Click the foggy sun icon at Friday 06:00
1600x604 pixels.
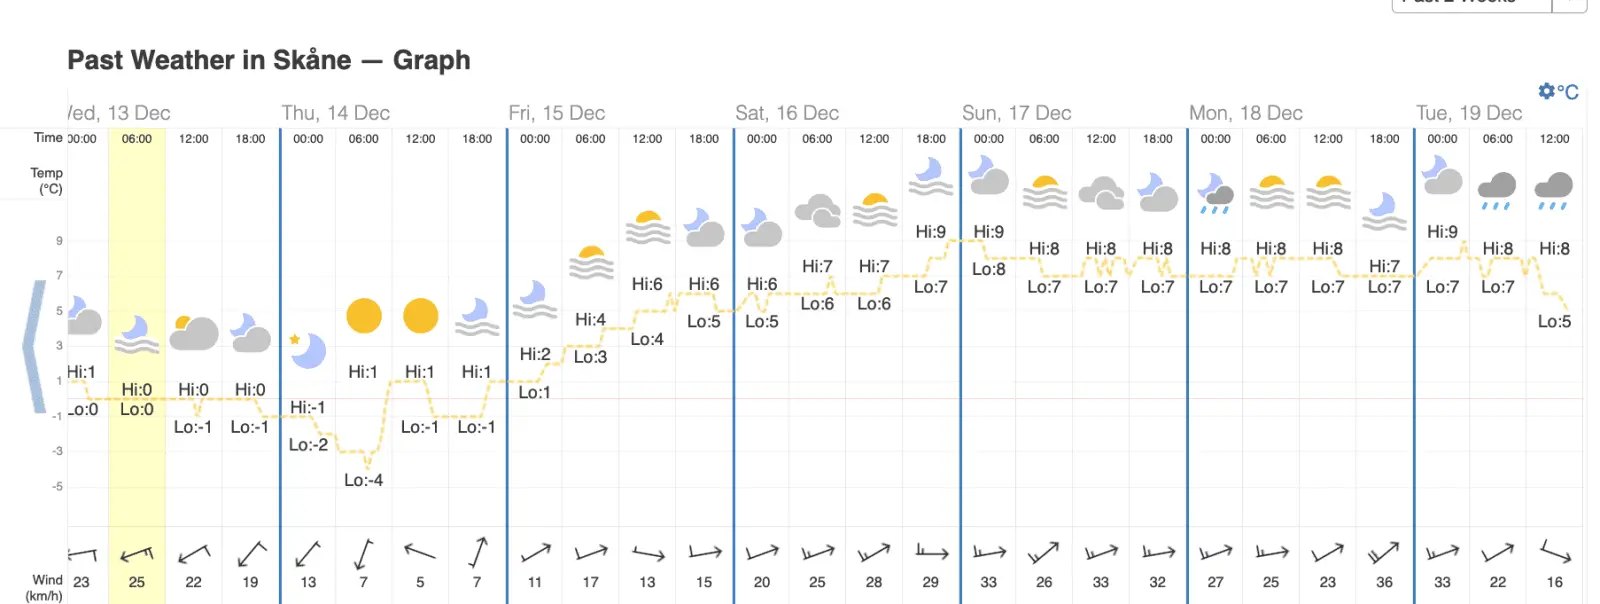[x=591, y=263]
